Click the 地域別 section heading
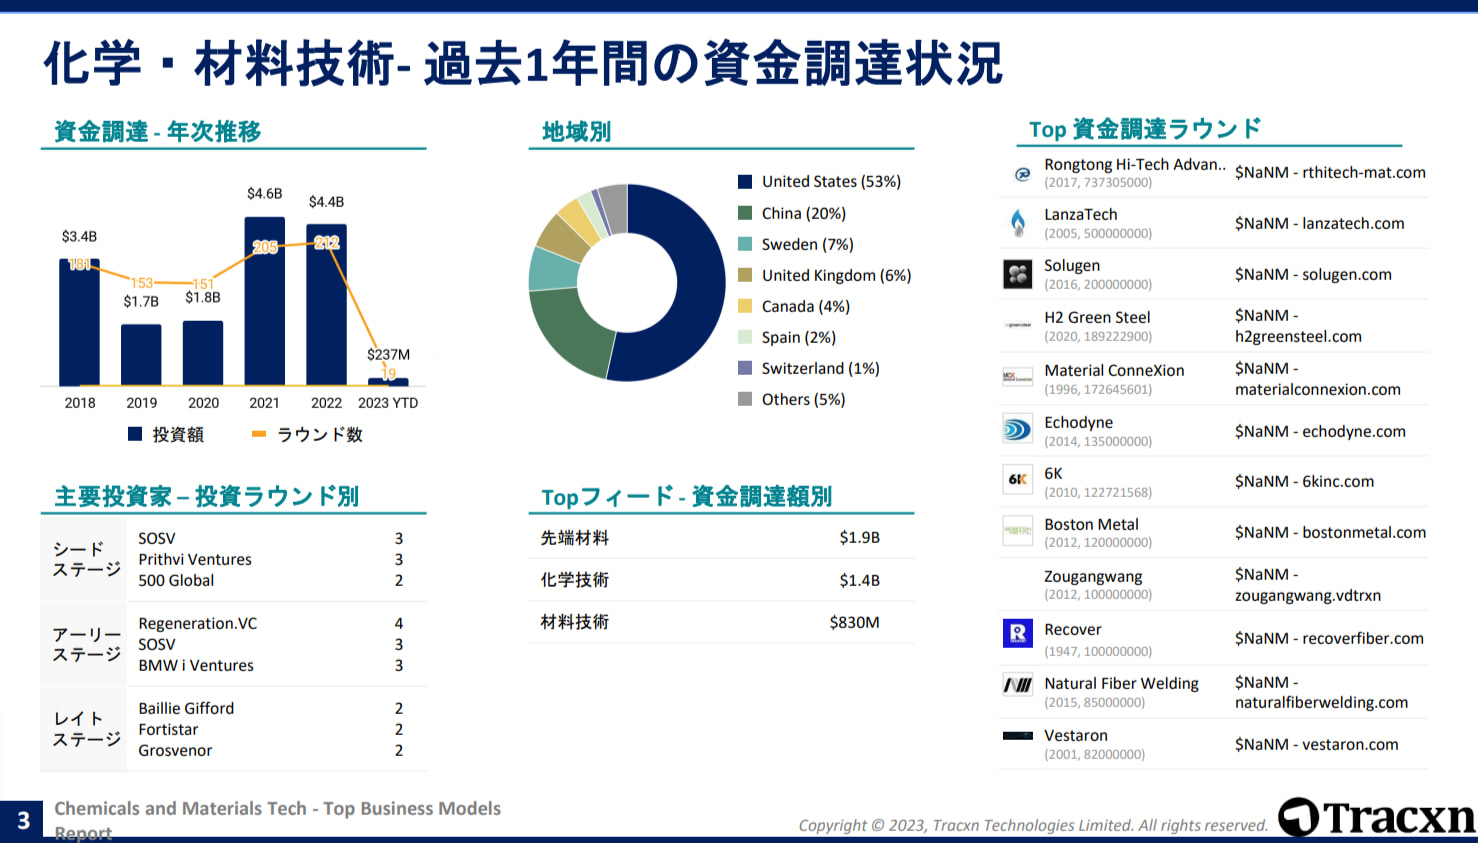Image resolution: width=1478 pixels, height=843 pixels. 576,131
